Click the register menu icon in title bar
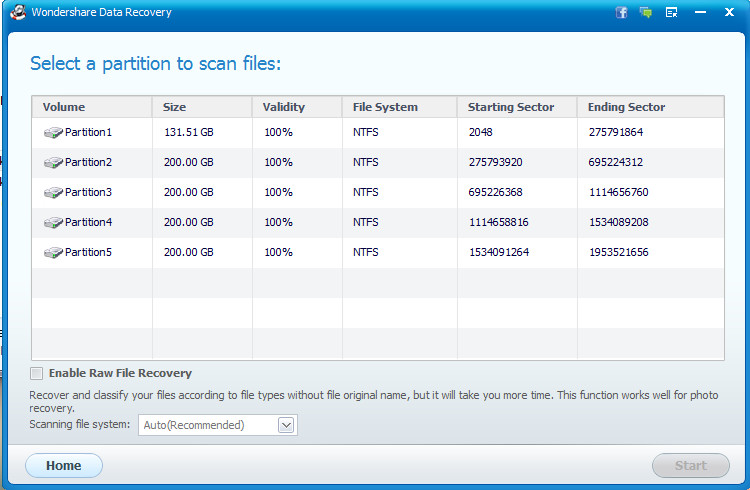 point(672,12)
